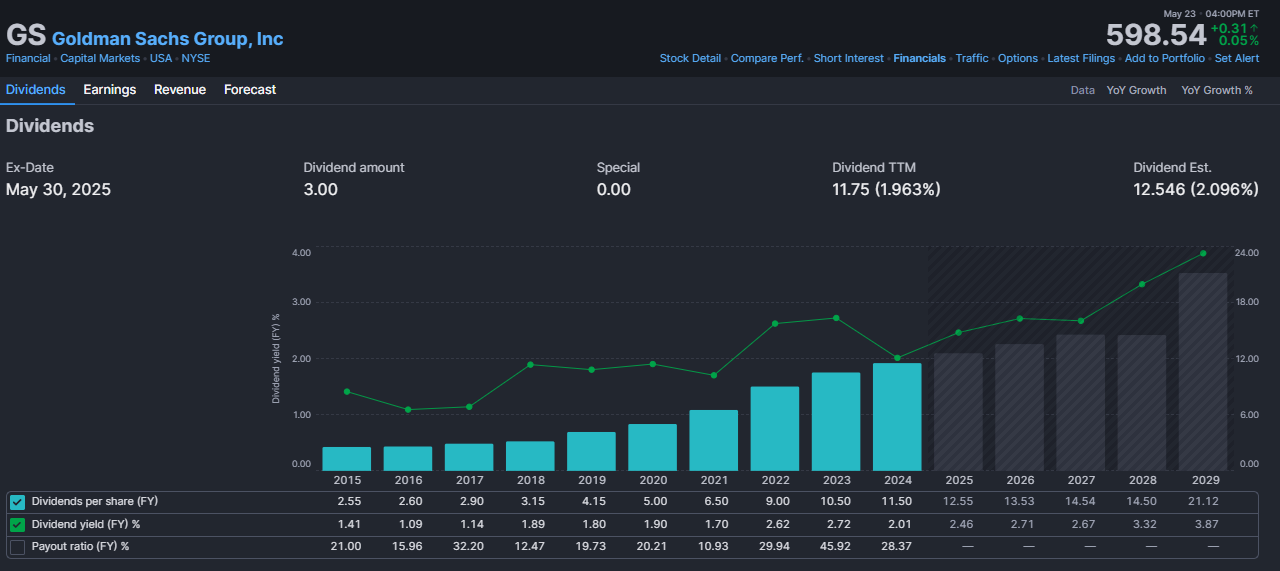Open the Short Interest link
Image resolution: width=1280 pixels, height=571 pixels.
click(x=849, y=58)
